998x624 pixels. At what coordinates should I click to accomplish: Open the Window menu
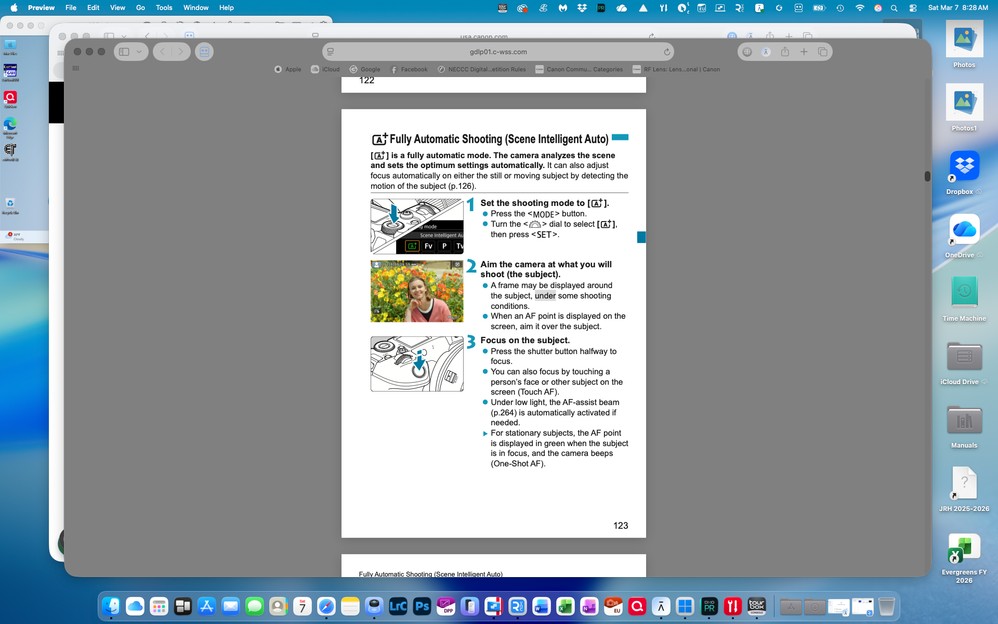[x=195, y=8]
